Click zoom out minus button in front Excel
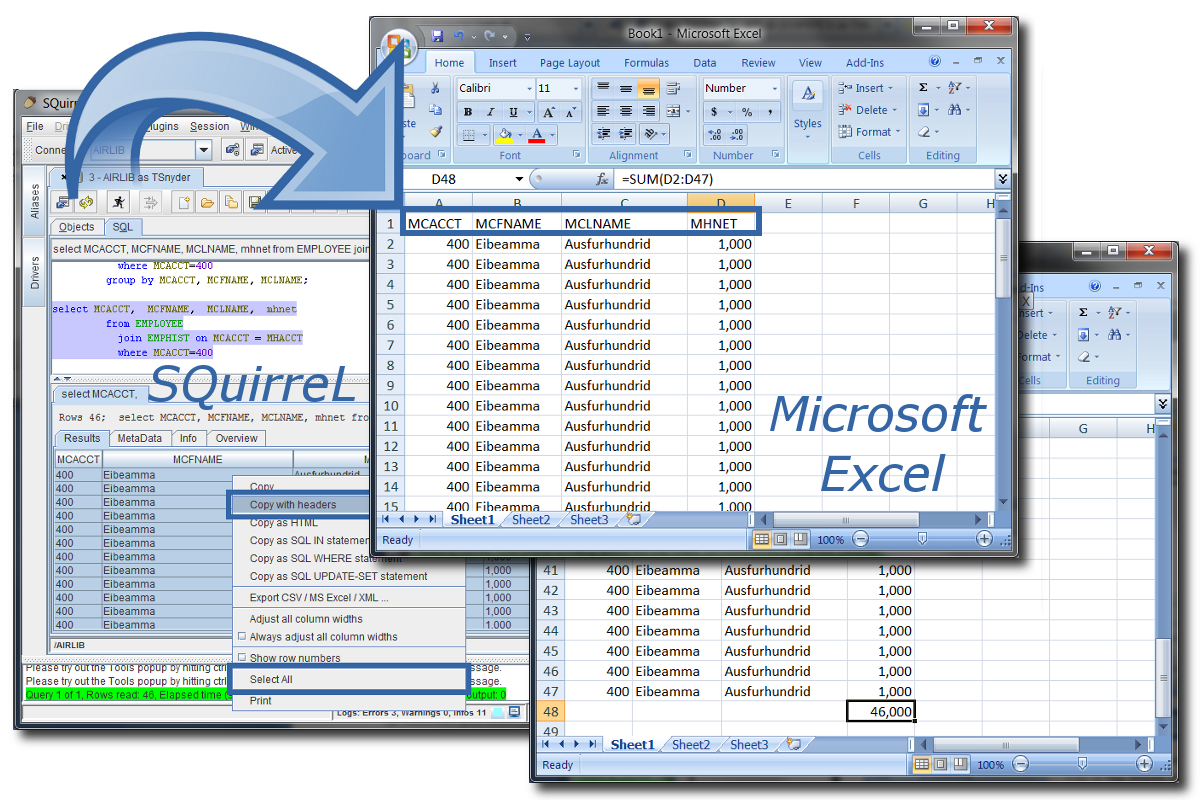Screen dimensions: 1200x800 (x=860, y=539)
